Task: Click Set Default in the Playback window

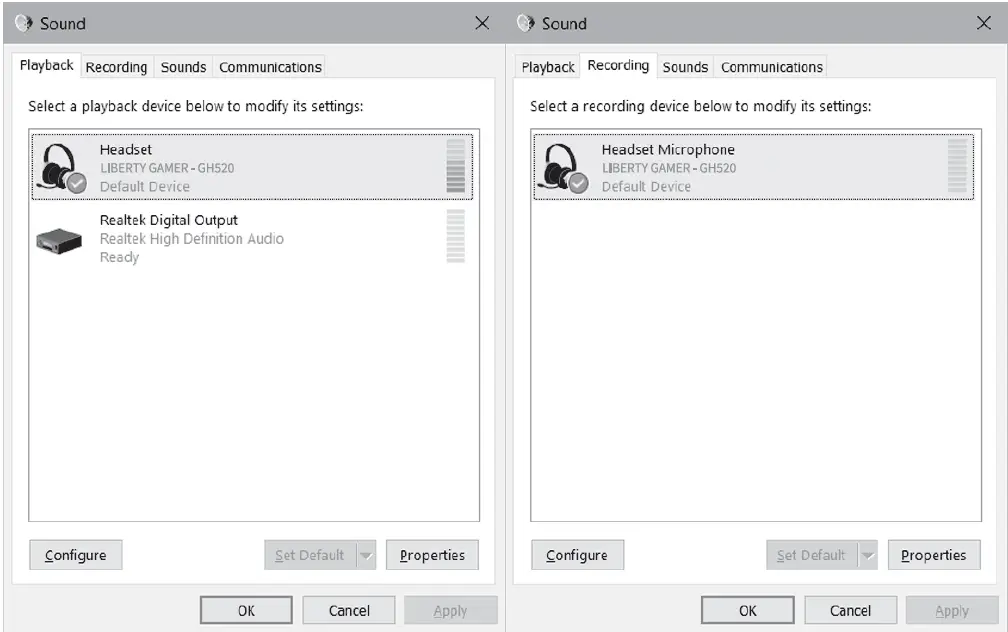Action: click(x=310, y=555)
